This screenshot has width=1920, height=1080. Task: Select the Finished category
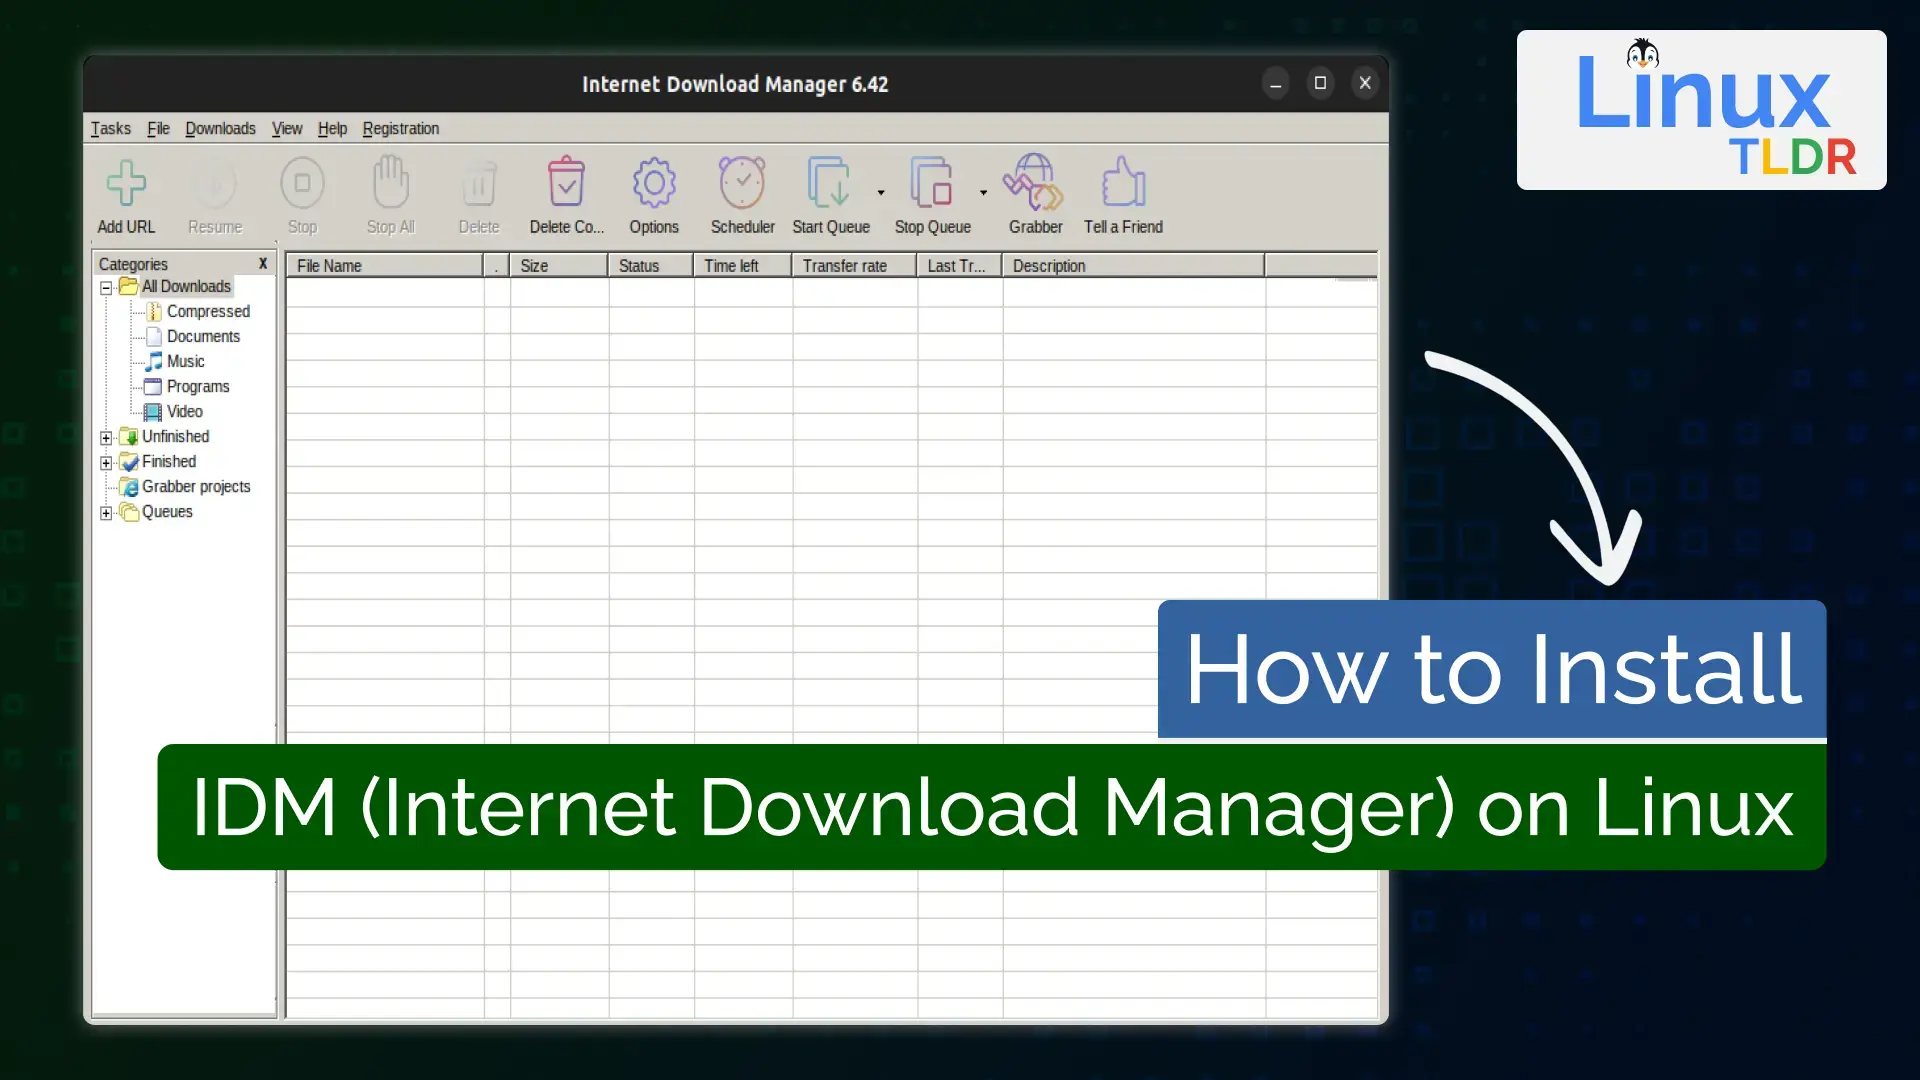click(169, 461)
